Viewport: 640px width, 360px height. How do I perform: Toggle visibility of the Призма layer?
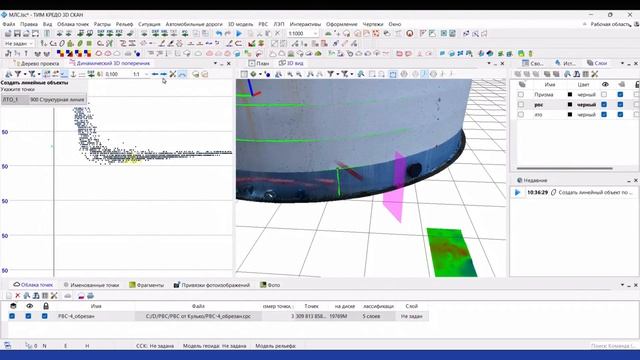604,95
